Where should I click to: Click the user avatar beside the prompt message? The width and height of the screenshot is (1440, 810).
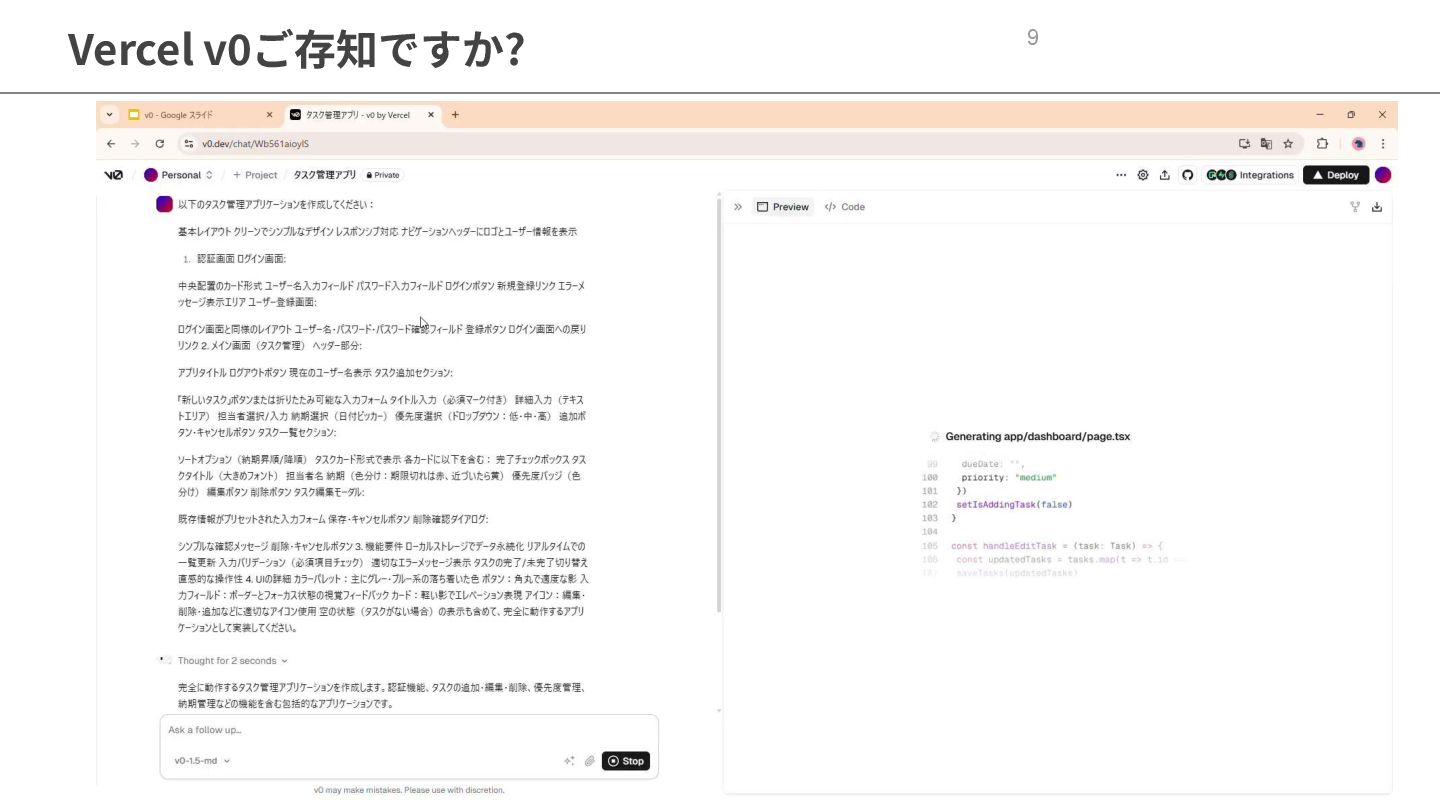coord(164,204)
